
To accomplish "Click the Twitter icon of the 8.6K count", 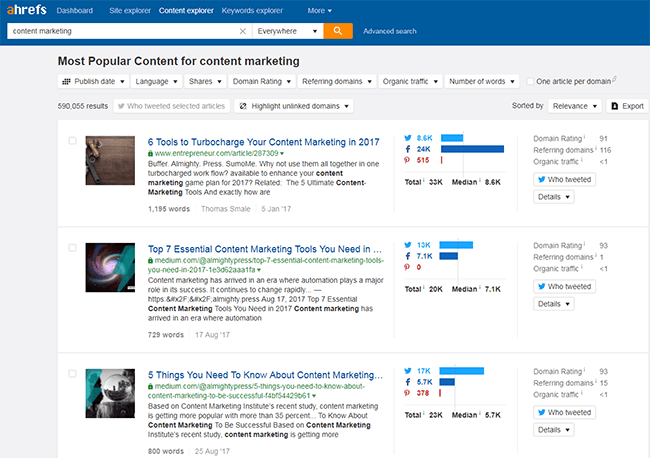I will [x=408, y=138].
